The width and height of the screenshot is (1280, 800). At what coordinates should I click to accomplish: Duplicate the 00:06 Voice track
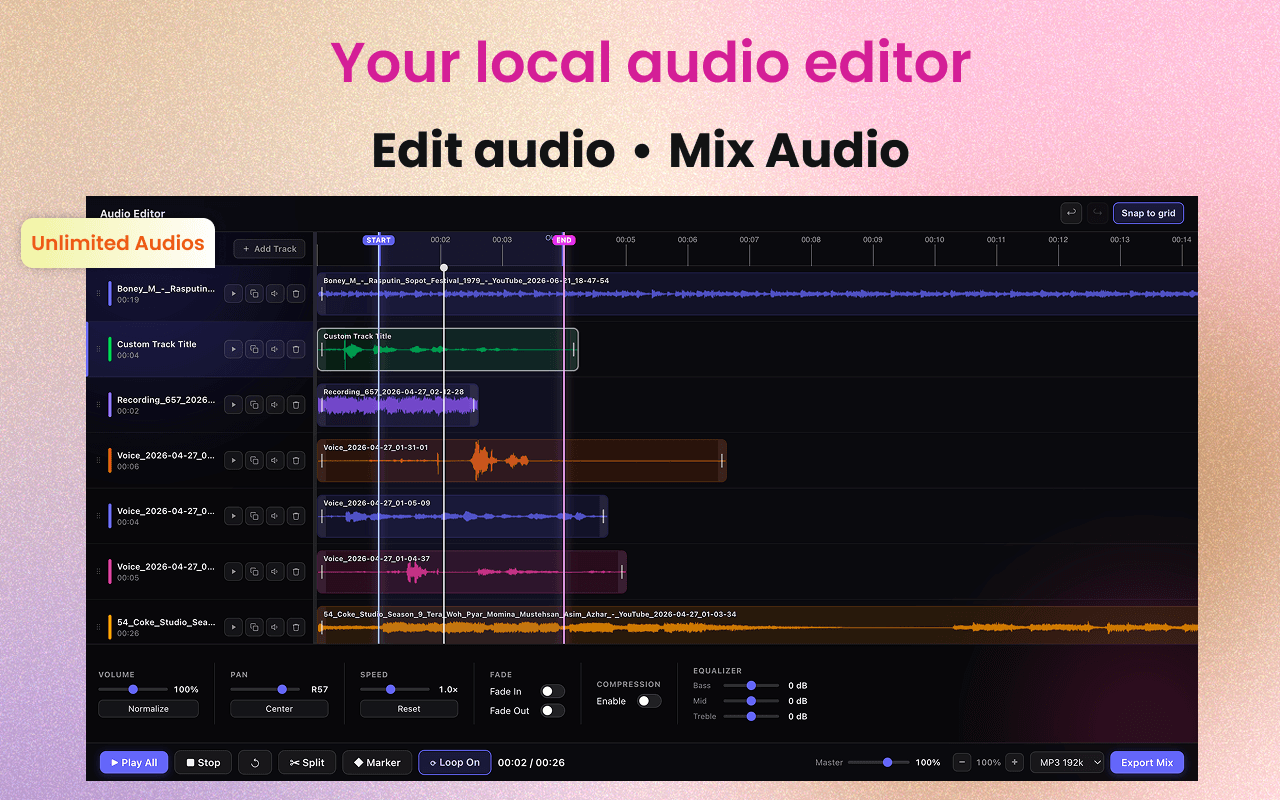point(254,460)
